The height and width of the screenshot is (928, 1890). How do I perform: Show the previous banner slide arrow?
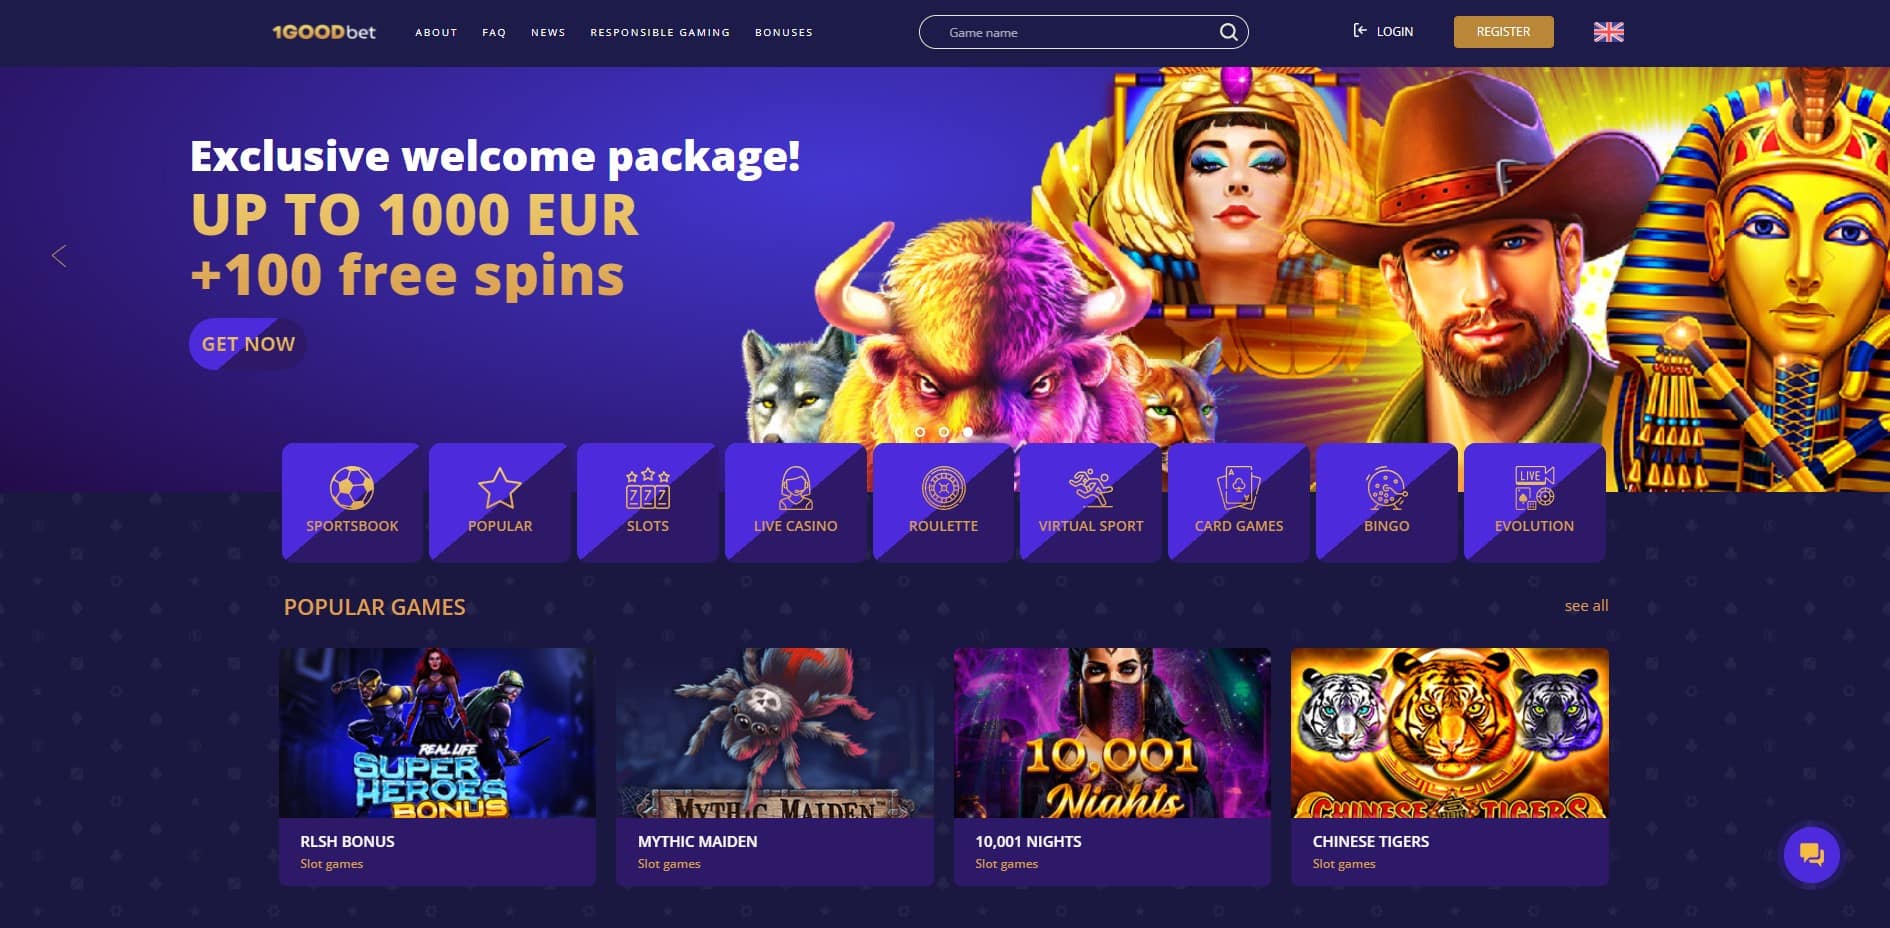(x=59, y=256)
